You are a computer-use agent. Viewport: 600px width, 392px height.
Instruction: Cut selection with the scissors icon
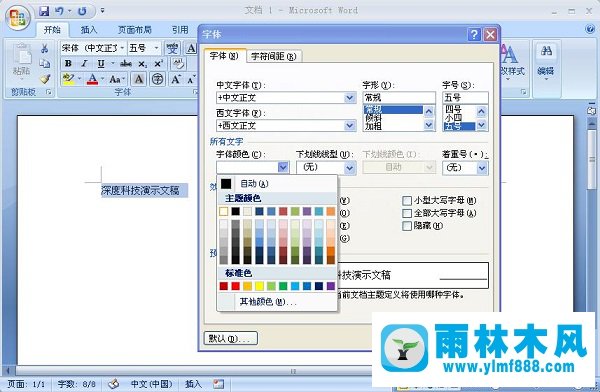tap(45, 49)
